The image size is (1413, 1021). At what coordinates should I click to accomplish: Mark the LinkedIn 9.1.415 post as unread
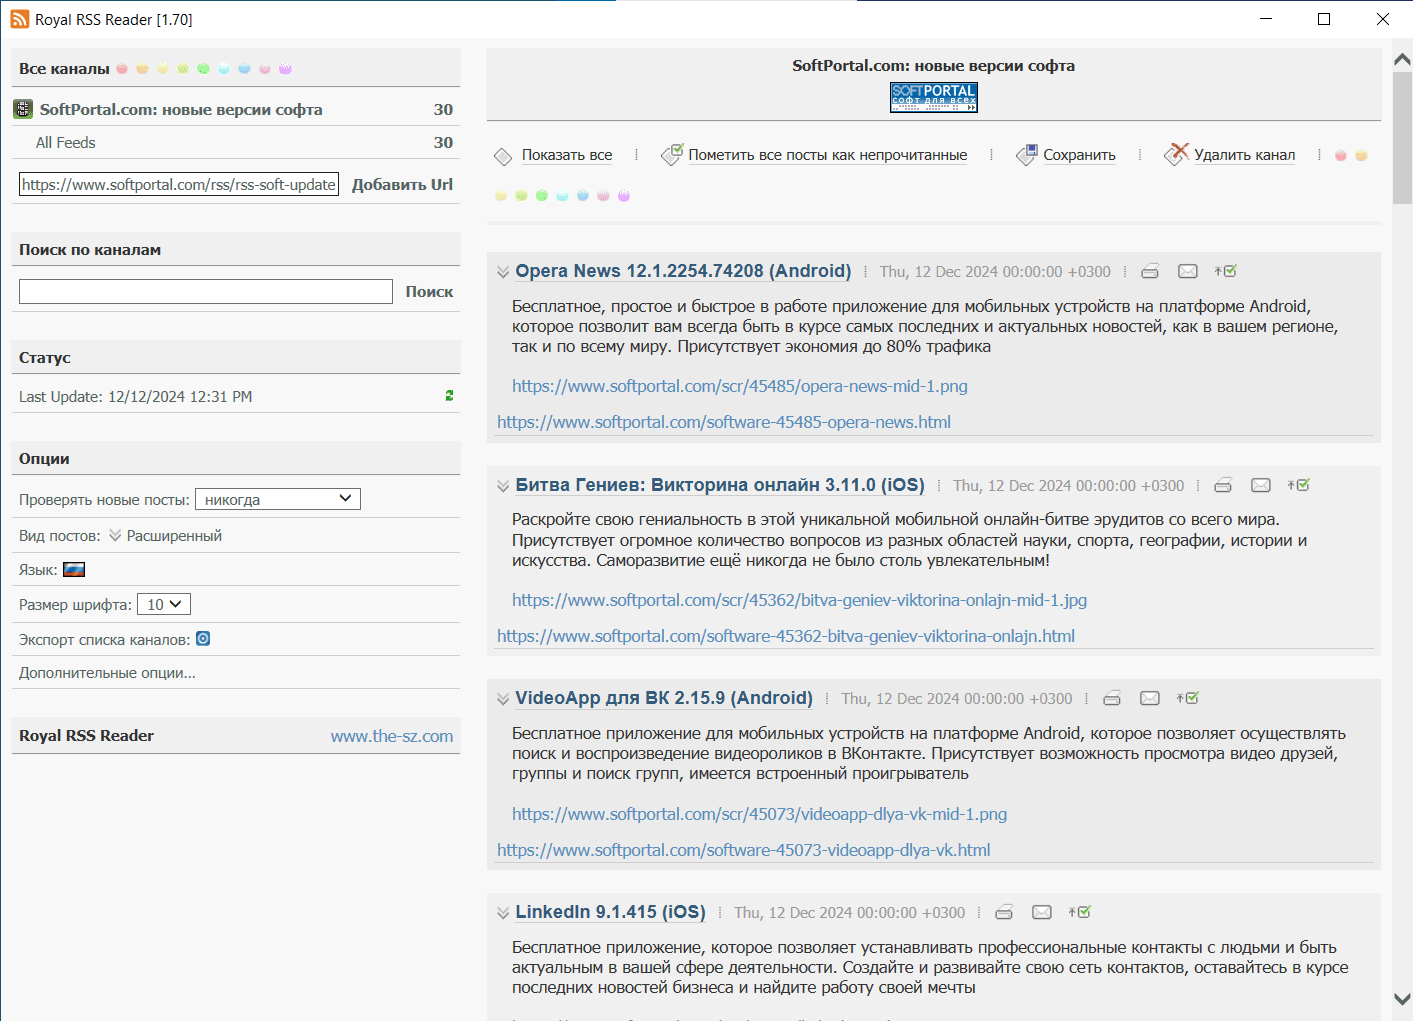(1080, 912)
